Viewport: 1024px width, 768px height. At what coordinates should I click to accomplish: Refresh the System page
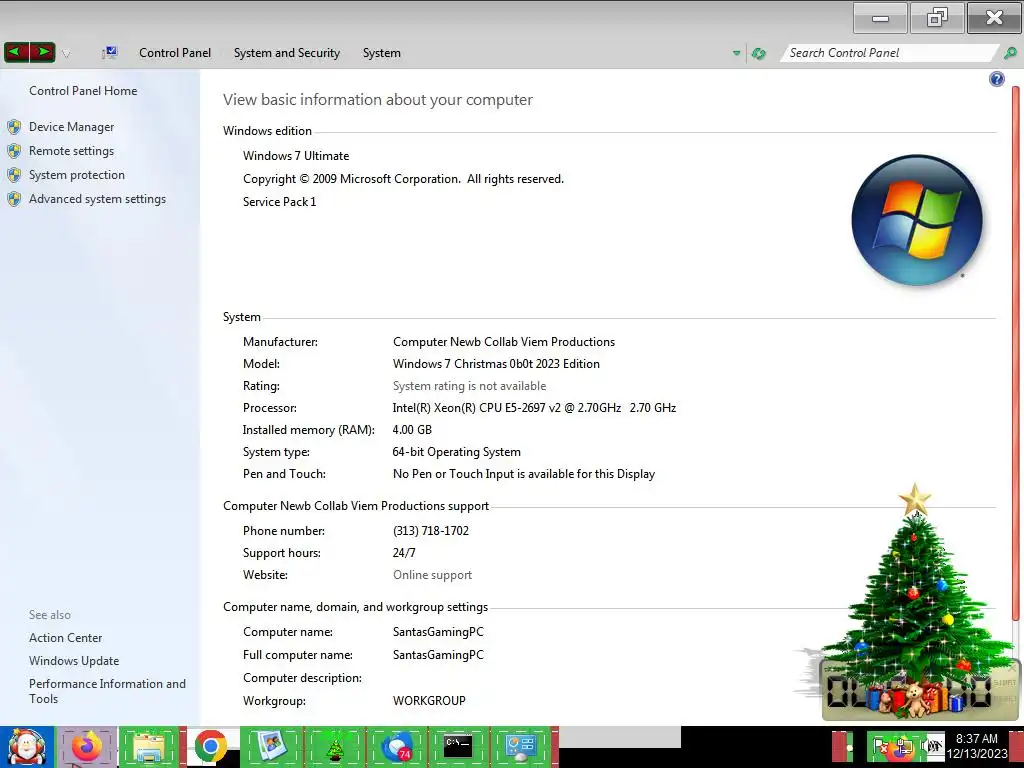point(758,54)
